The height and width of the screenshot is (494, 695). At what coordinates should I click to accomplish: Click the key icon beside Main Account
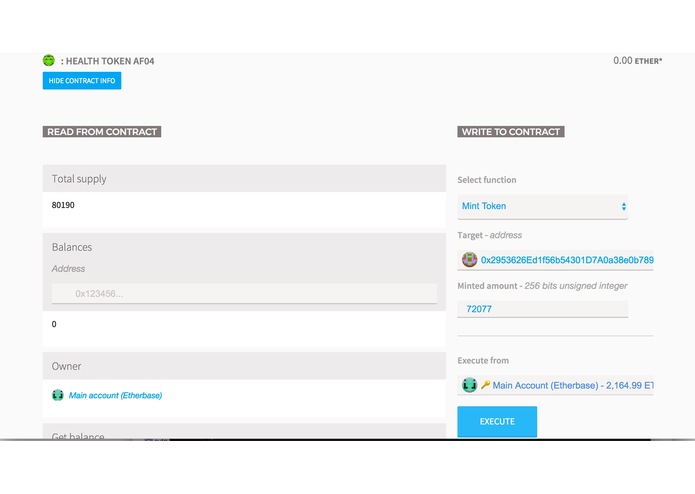tap(485, 385)
